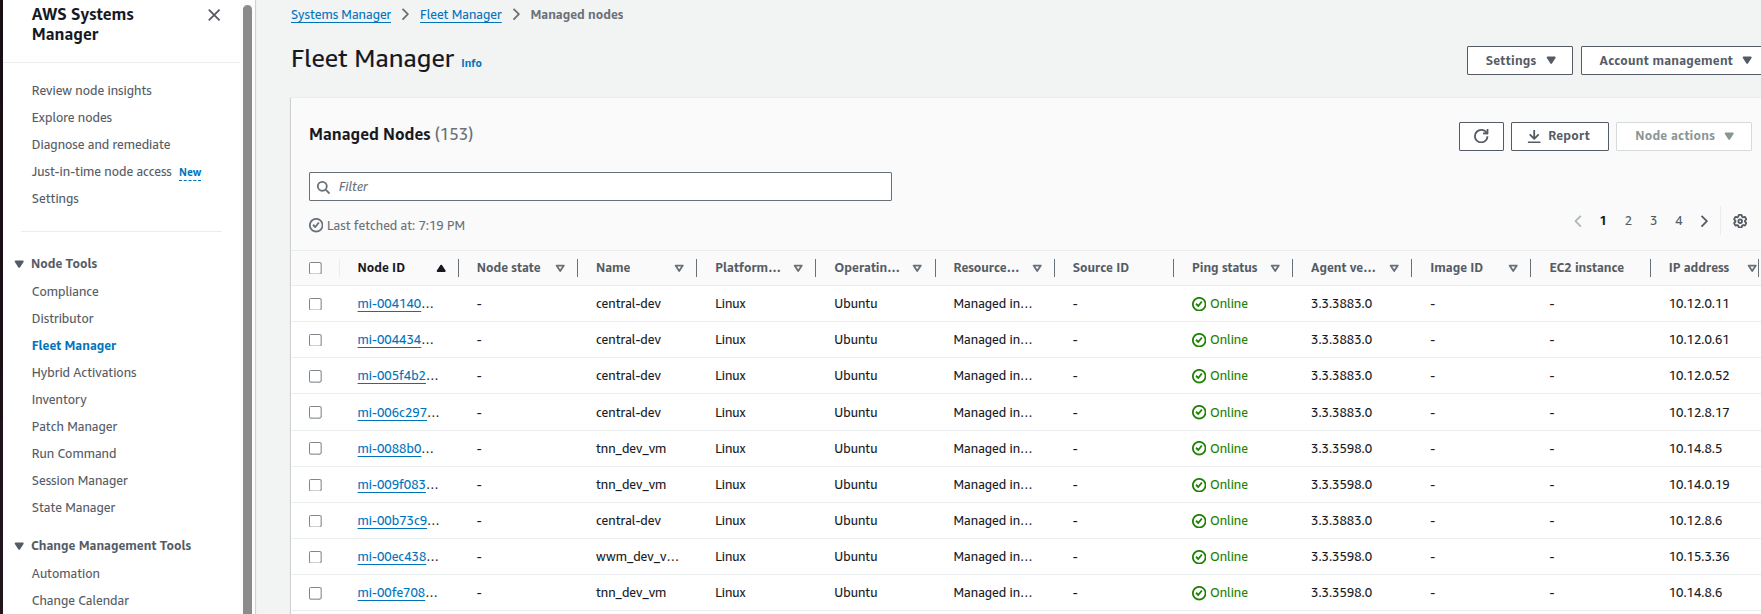Click the Ping status column sort icon
The width and height of the screenshot is (1761, 614).
(1275, 268)
